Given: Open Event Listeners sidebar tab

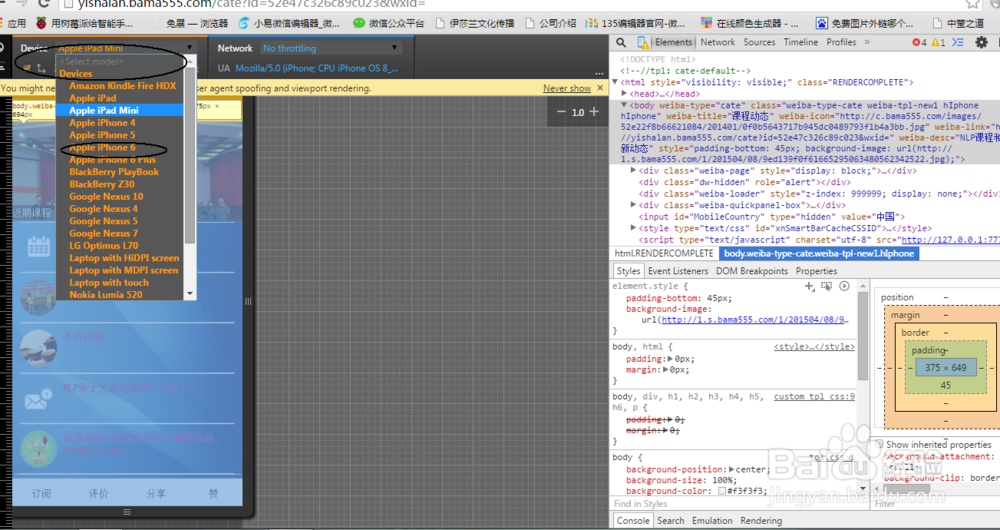Looking at the screenshot, I should click(678, 271).
